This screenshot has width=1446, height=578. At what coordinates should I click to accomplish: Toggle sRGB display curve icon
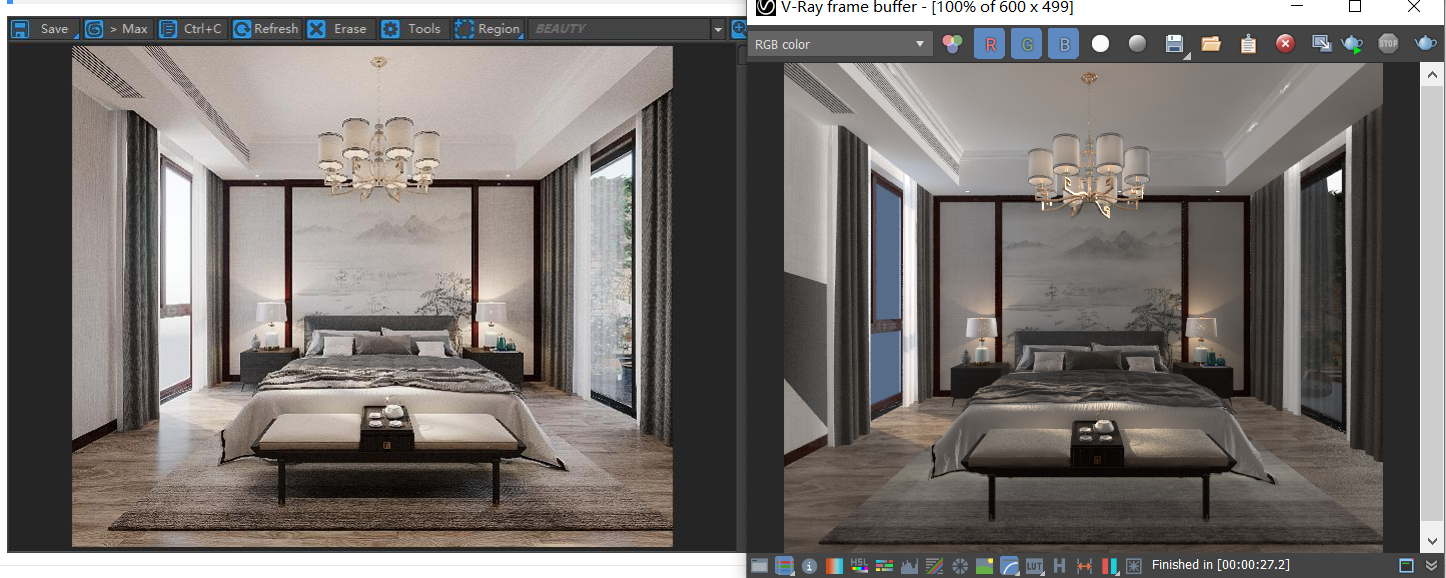[1010, 566]
